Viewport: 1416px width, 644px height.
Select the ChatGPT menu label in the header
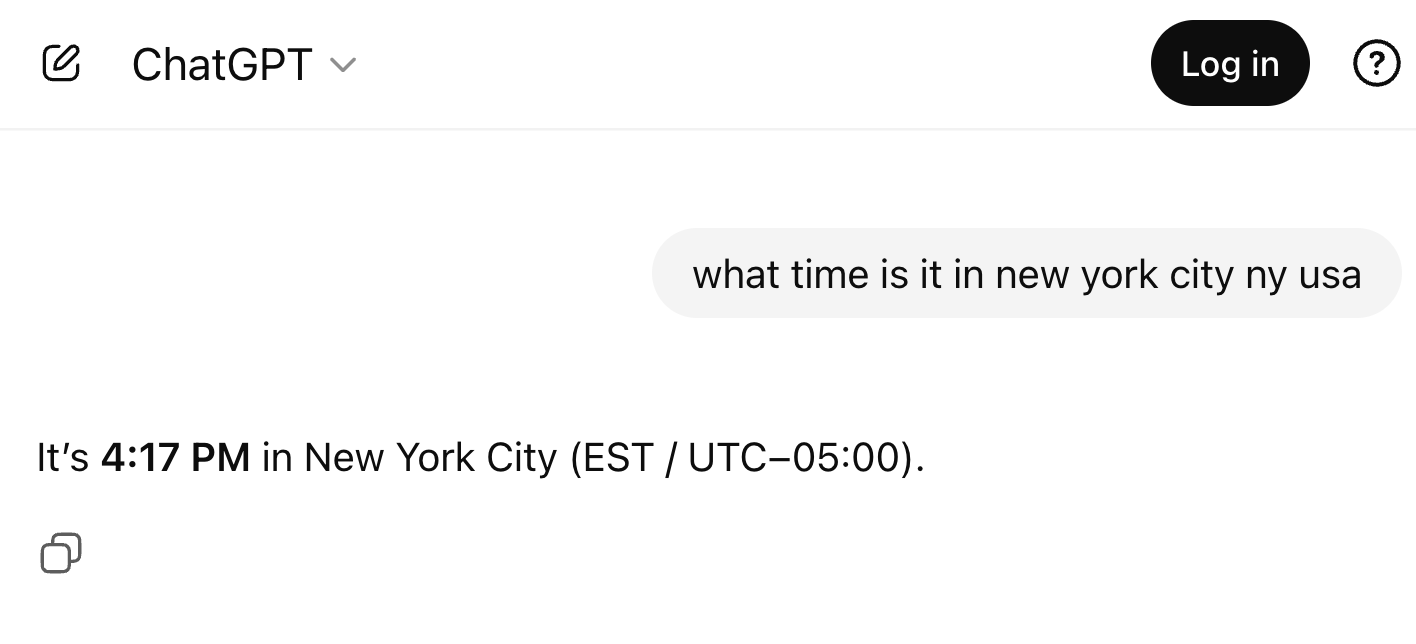[x=221, y=63]
